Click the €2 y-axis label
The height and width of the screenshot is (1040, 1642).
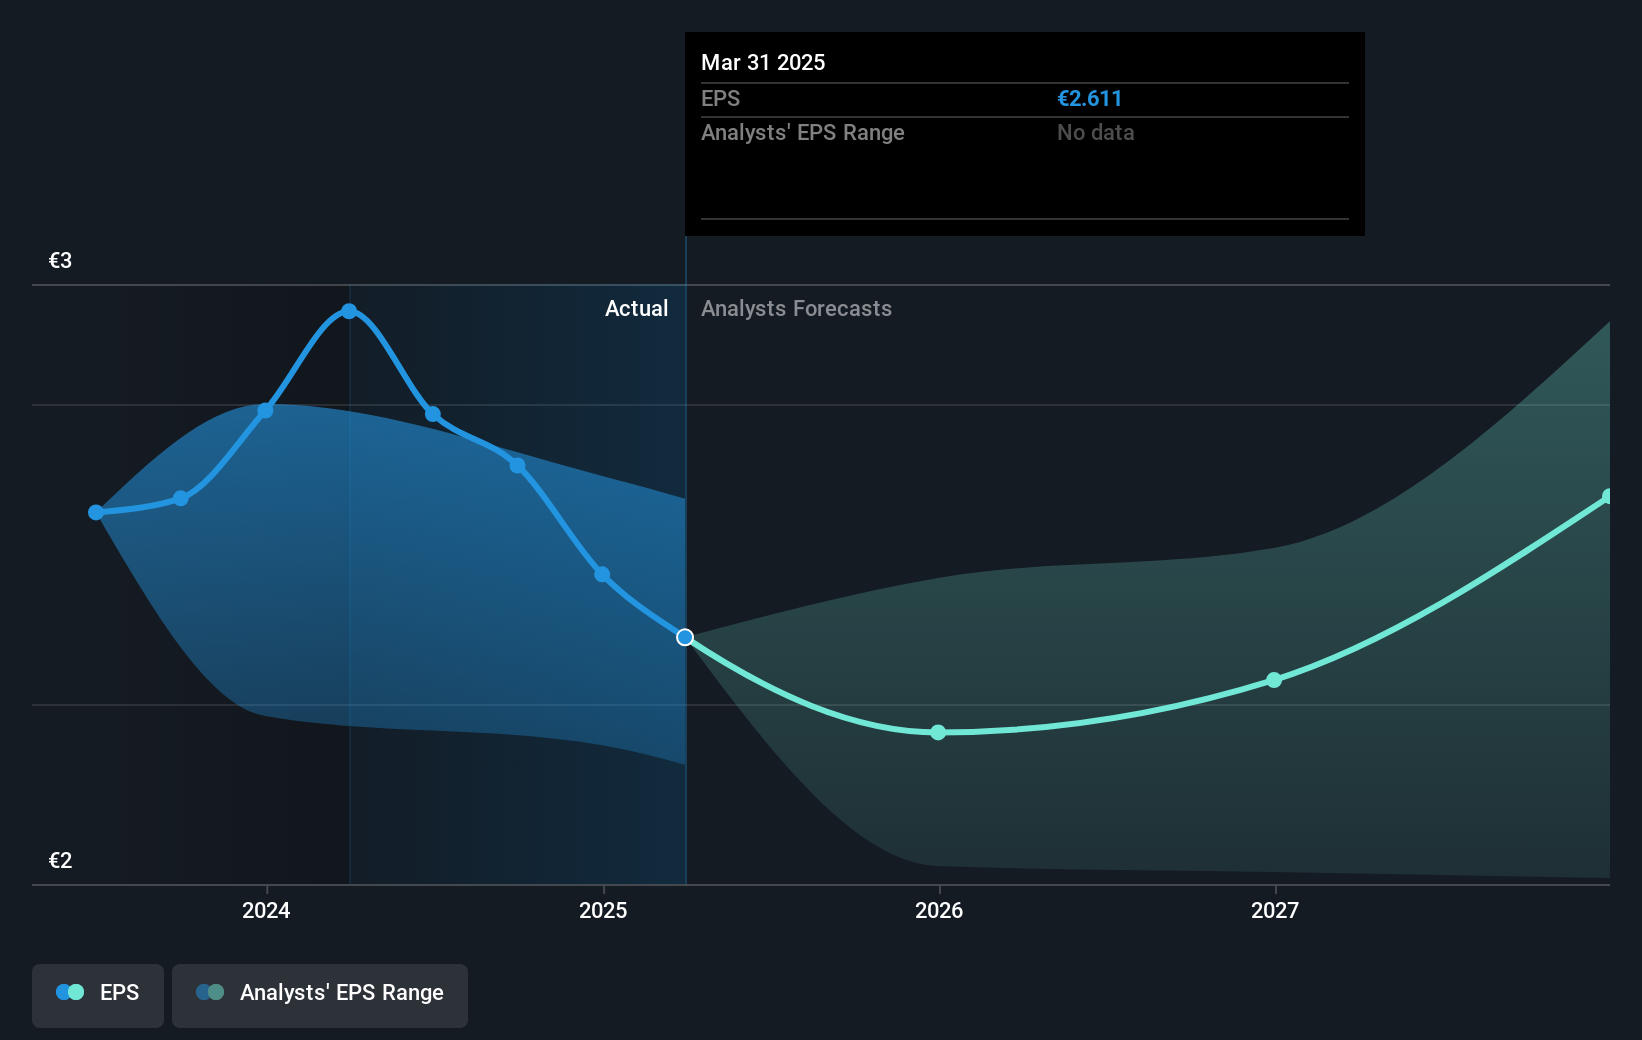[60, 860]
